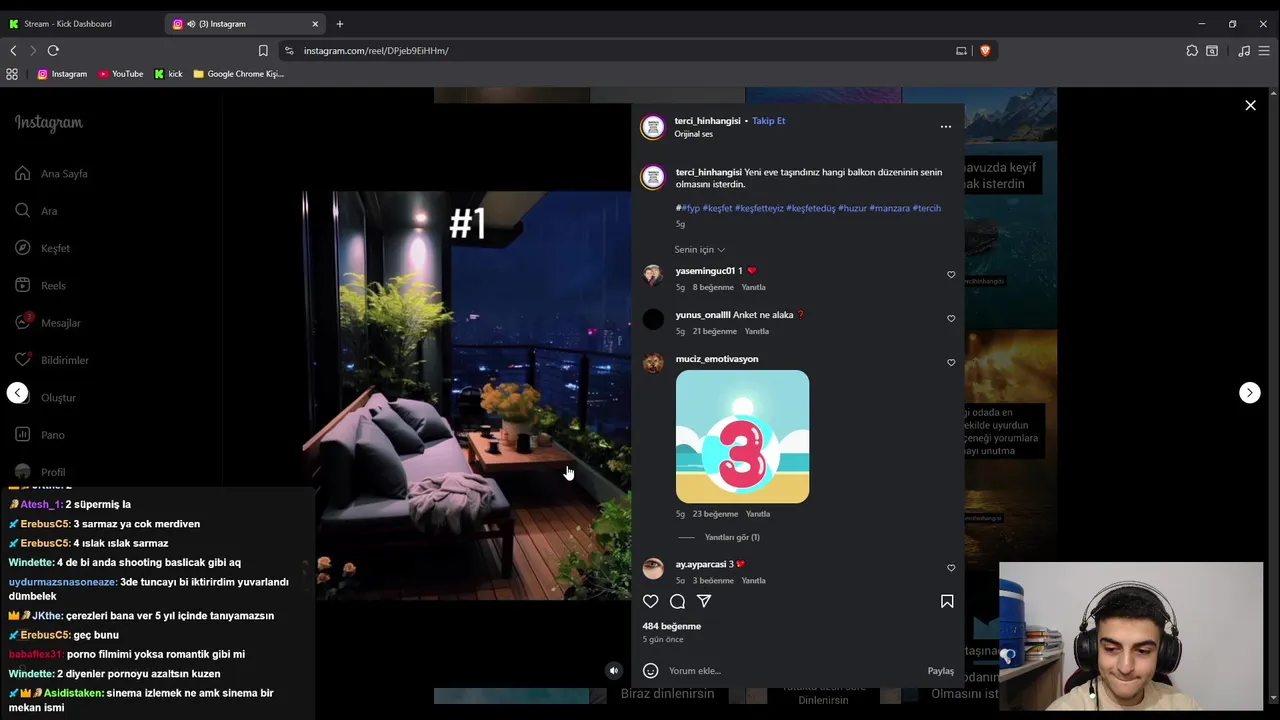Screen dimensions: 1280x720
Task: Like yunus_onallll's comment
Action: [951, 319]
